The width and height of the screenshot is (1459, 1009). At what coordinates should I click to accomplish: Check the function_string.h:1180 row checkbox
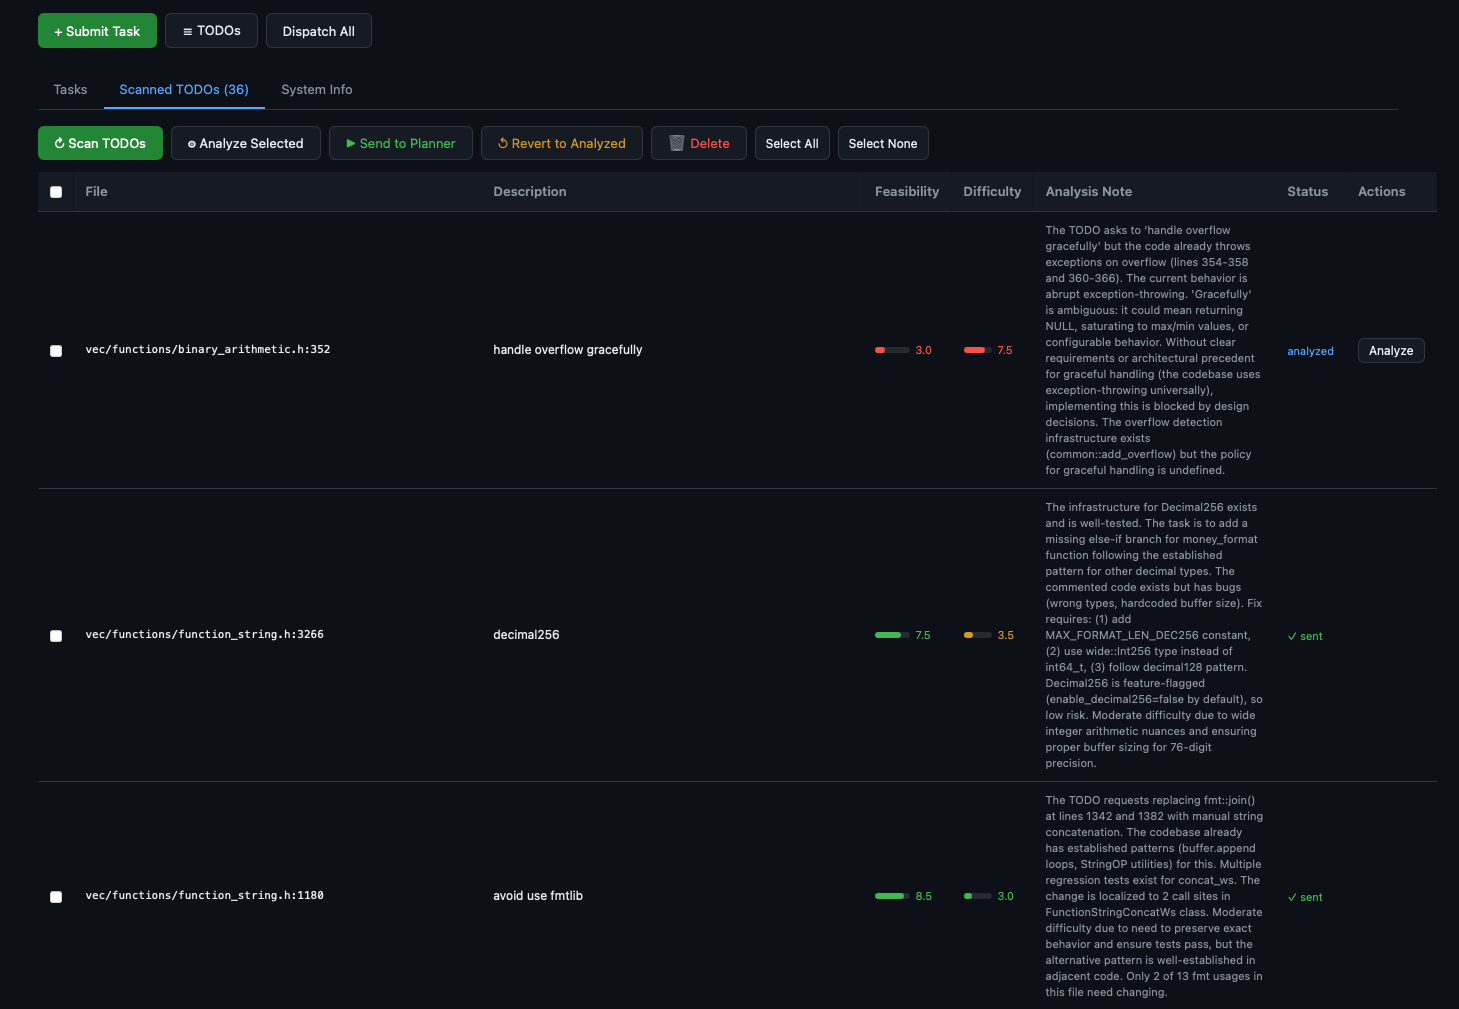[56, 897]
